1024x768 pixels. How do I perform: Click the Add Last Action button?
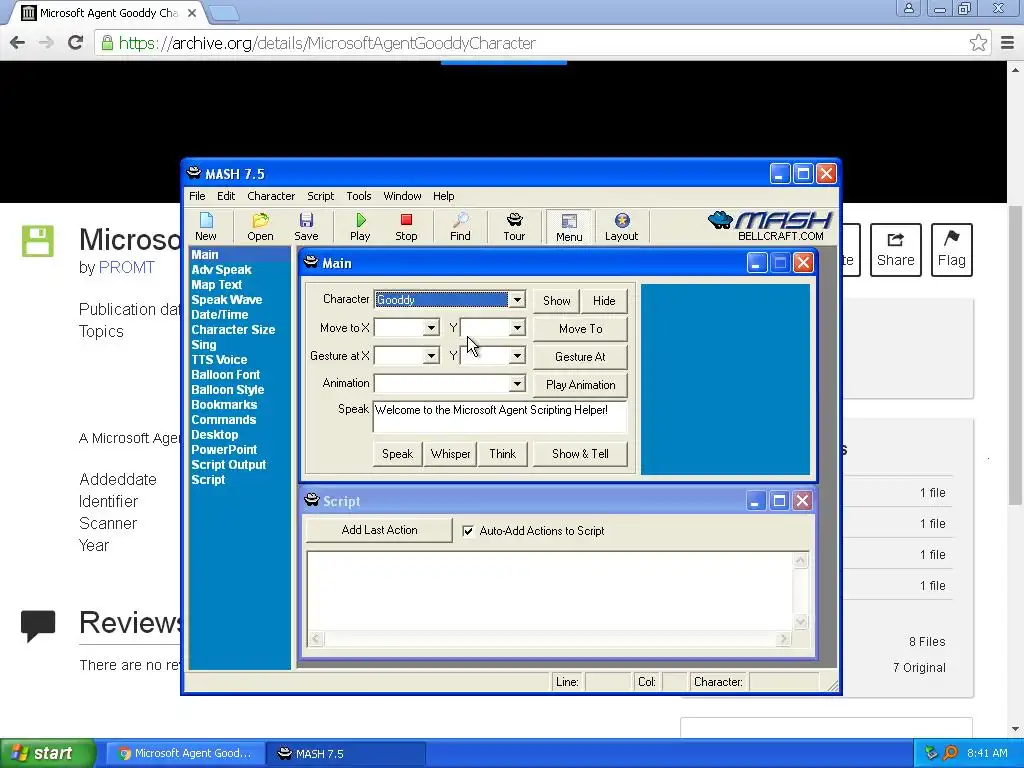379,530
